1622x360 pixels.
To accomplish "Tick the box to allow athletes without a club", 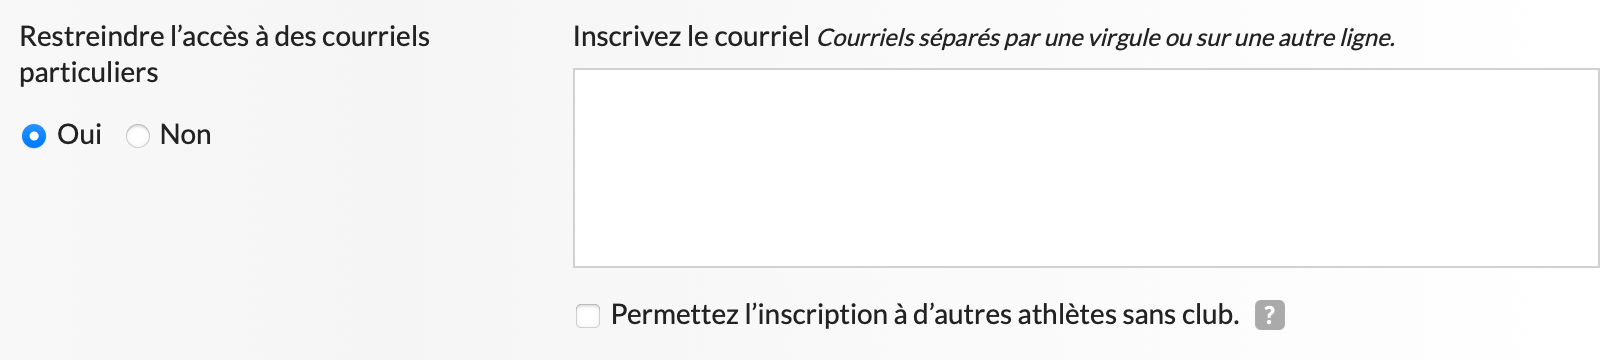I will point(588,316).
